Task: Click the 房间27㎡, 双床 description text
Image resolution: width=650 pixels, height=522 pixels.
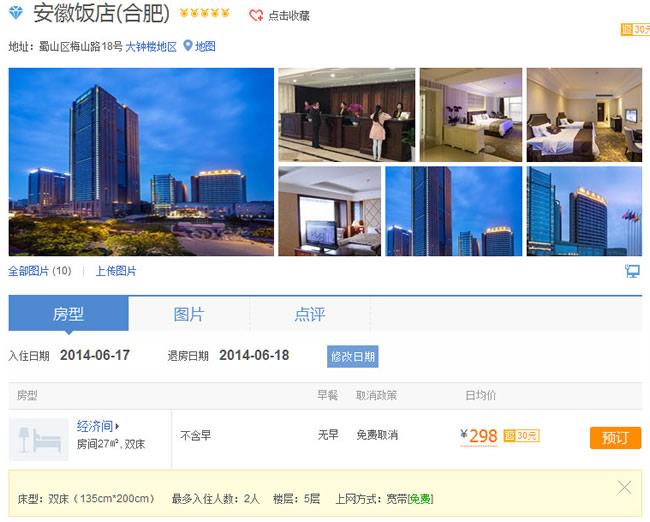Action: coord(111,444)
